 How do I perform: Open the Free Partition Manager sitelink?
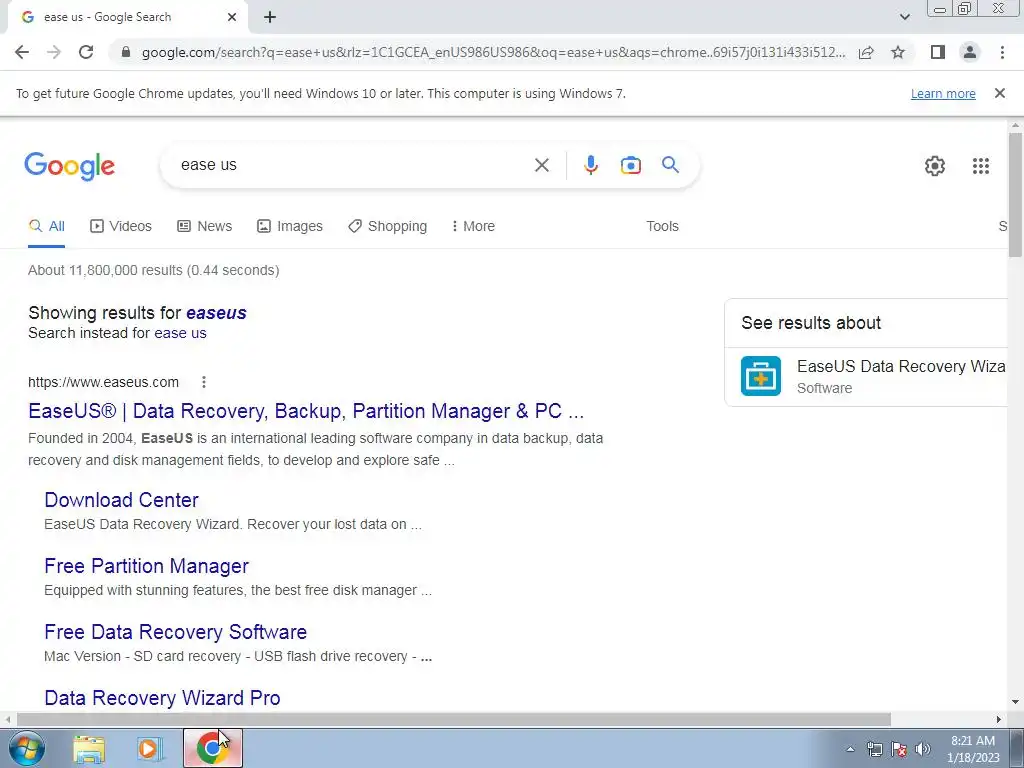tap(146, 566)
